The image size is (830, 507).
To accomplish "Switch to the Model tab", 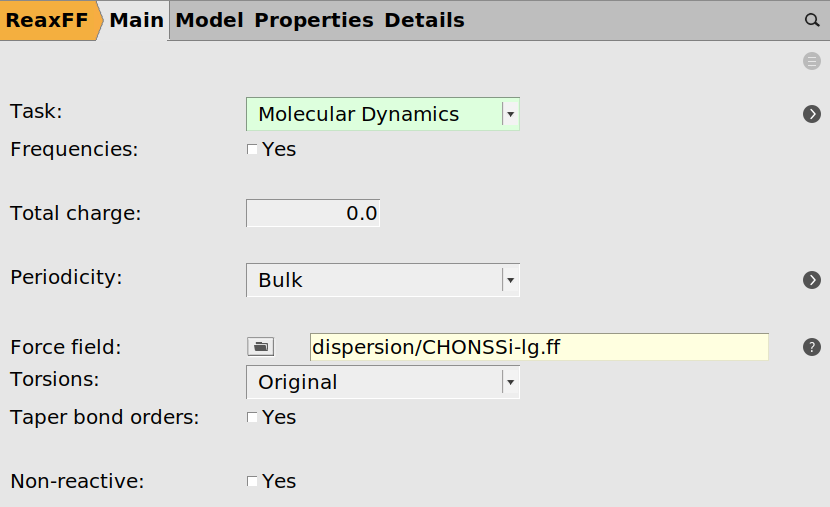I will 209,20.
